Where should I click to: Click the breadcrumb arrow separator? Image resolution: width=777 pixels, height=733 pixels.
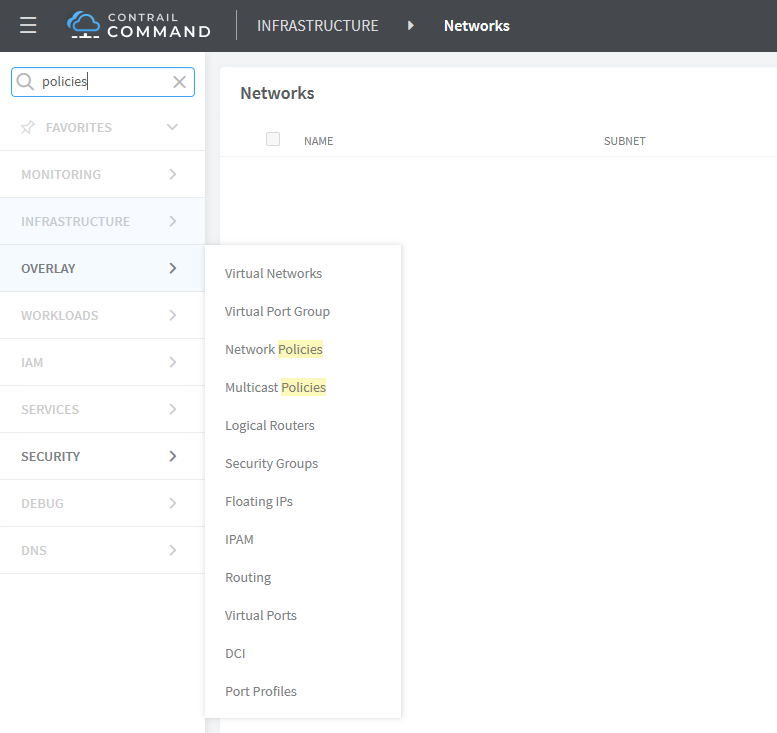[x=411, y=26]
